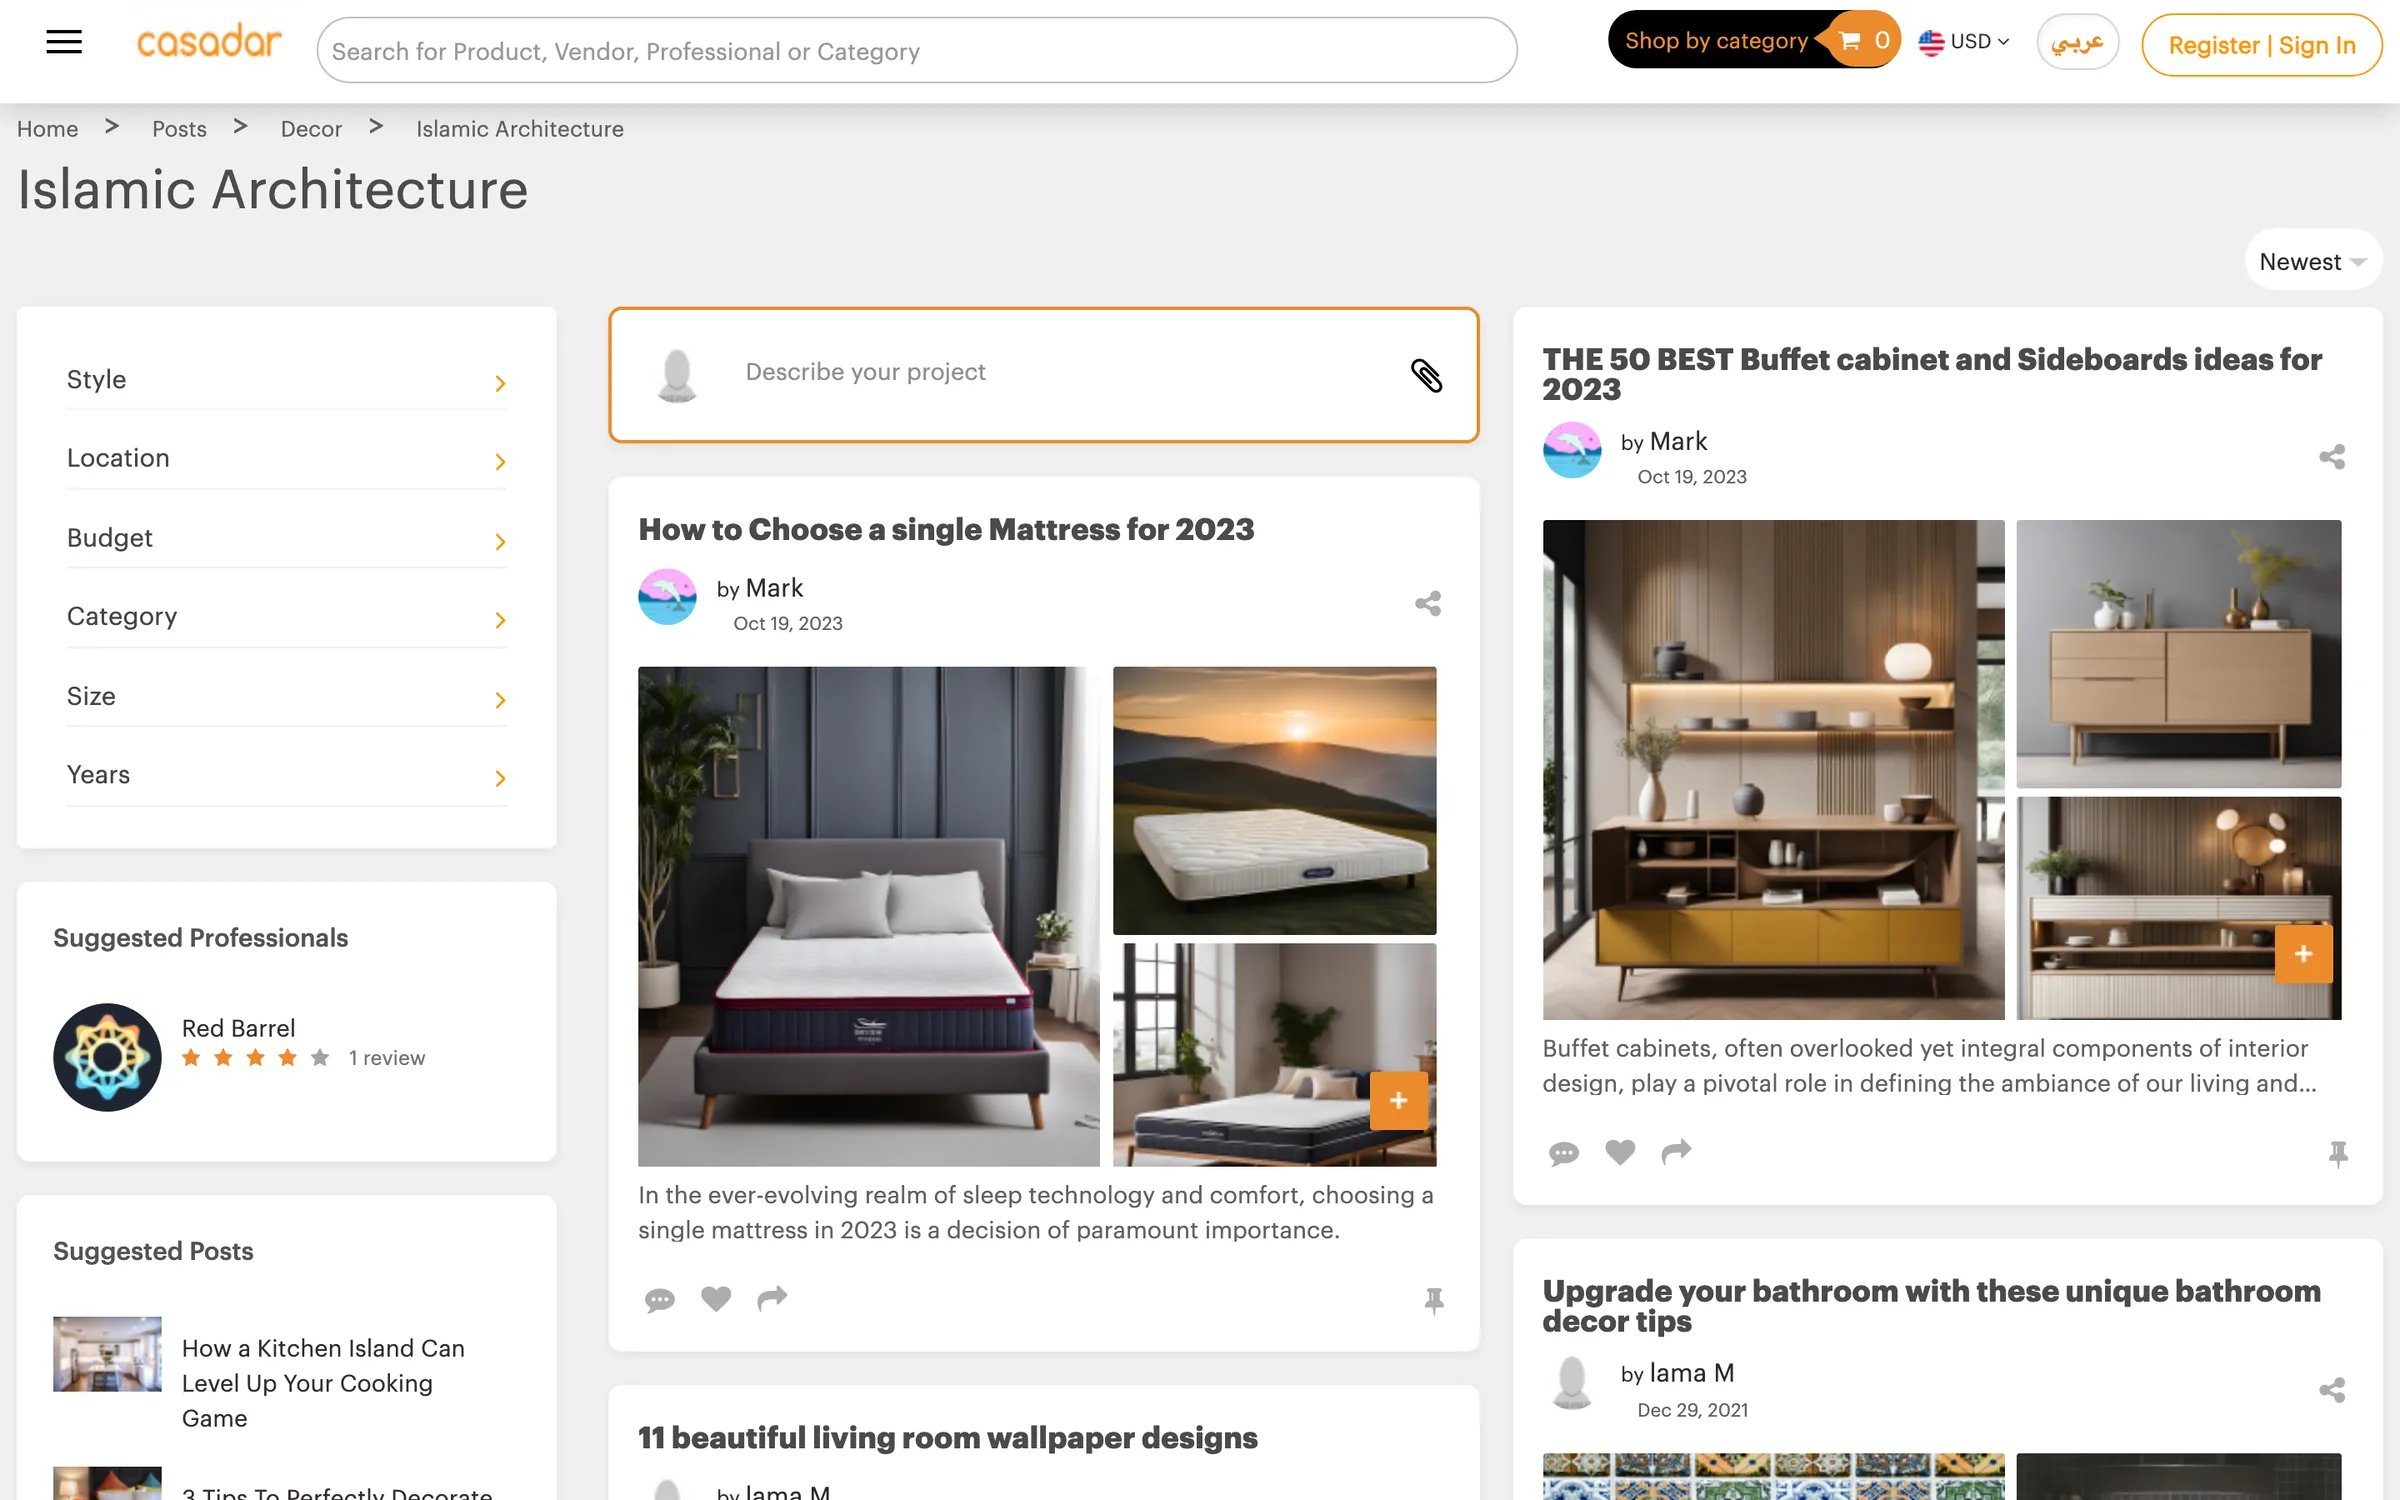The height and width of the screenshot is (1500, 2400).
Task: Forward the single Mattress post
Action: pos(772,1298)
